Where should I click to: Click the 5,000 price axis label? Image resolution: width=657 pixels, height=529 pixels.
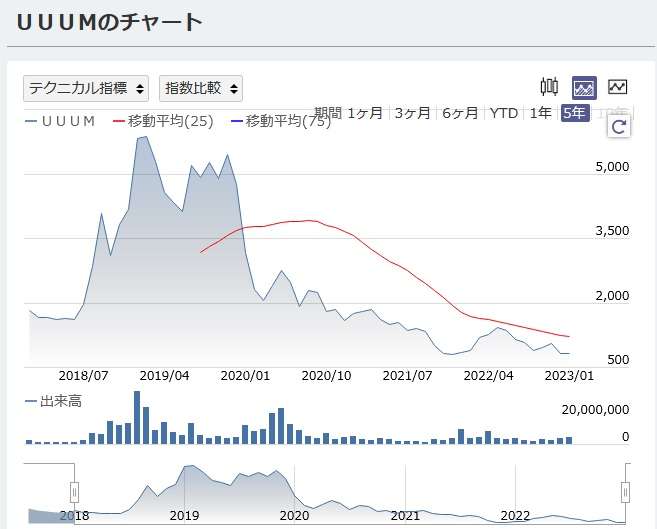(x=612, y=167)
